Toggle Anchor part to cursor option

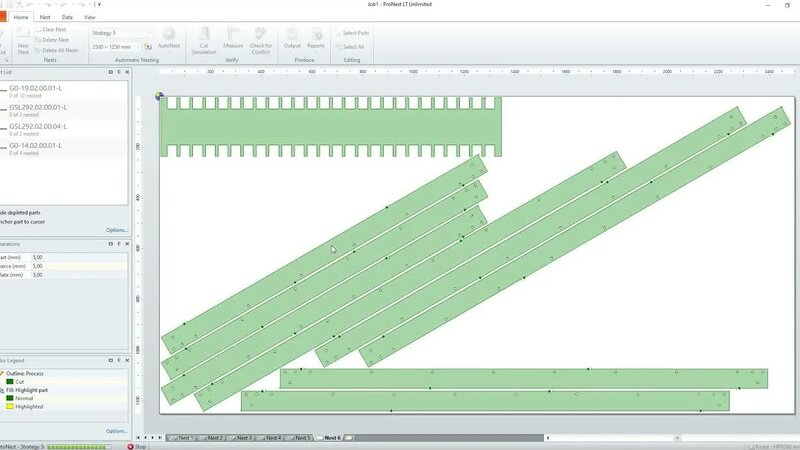click(x=22, y=222)
